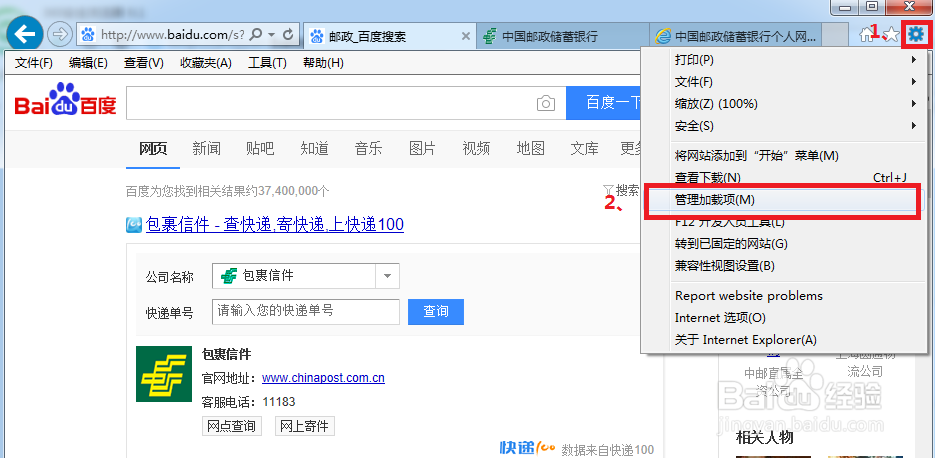Click the 快递100 logo
The height and width of the screenshot is (458, 935).
[x=528, y=447]
